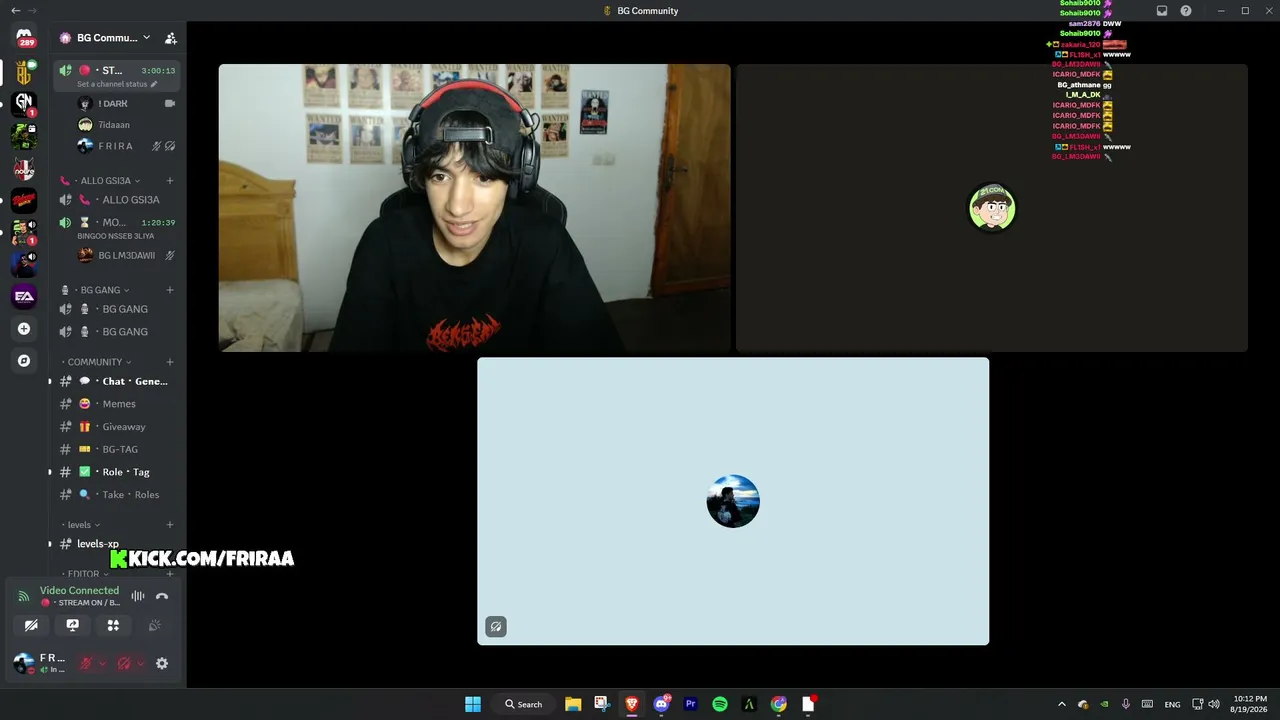Open the BG-TAG channel

point(117,450)
